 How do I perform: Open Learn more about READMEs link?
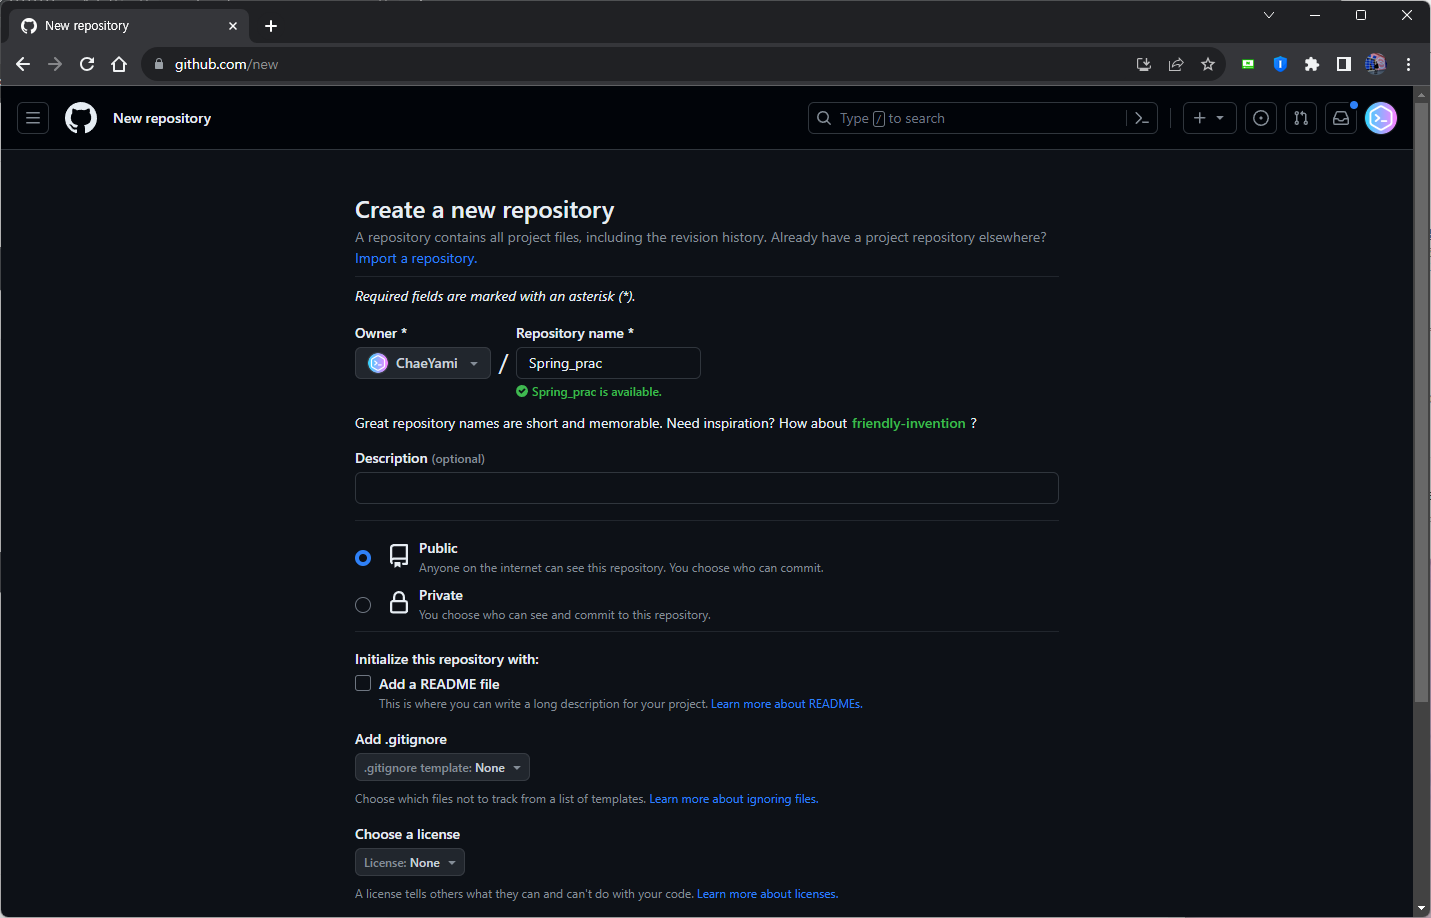coord(786,704)
